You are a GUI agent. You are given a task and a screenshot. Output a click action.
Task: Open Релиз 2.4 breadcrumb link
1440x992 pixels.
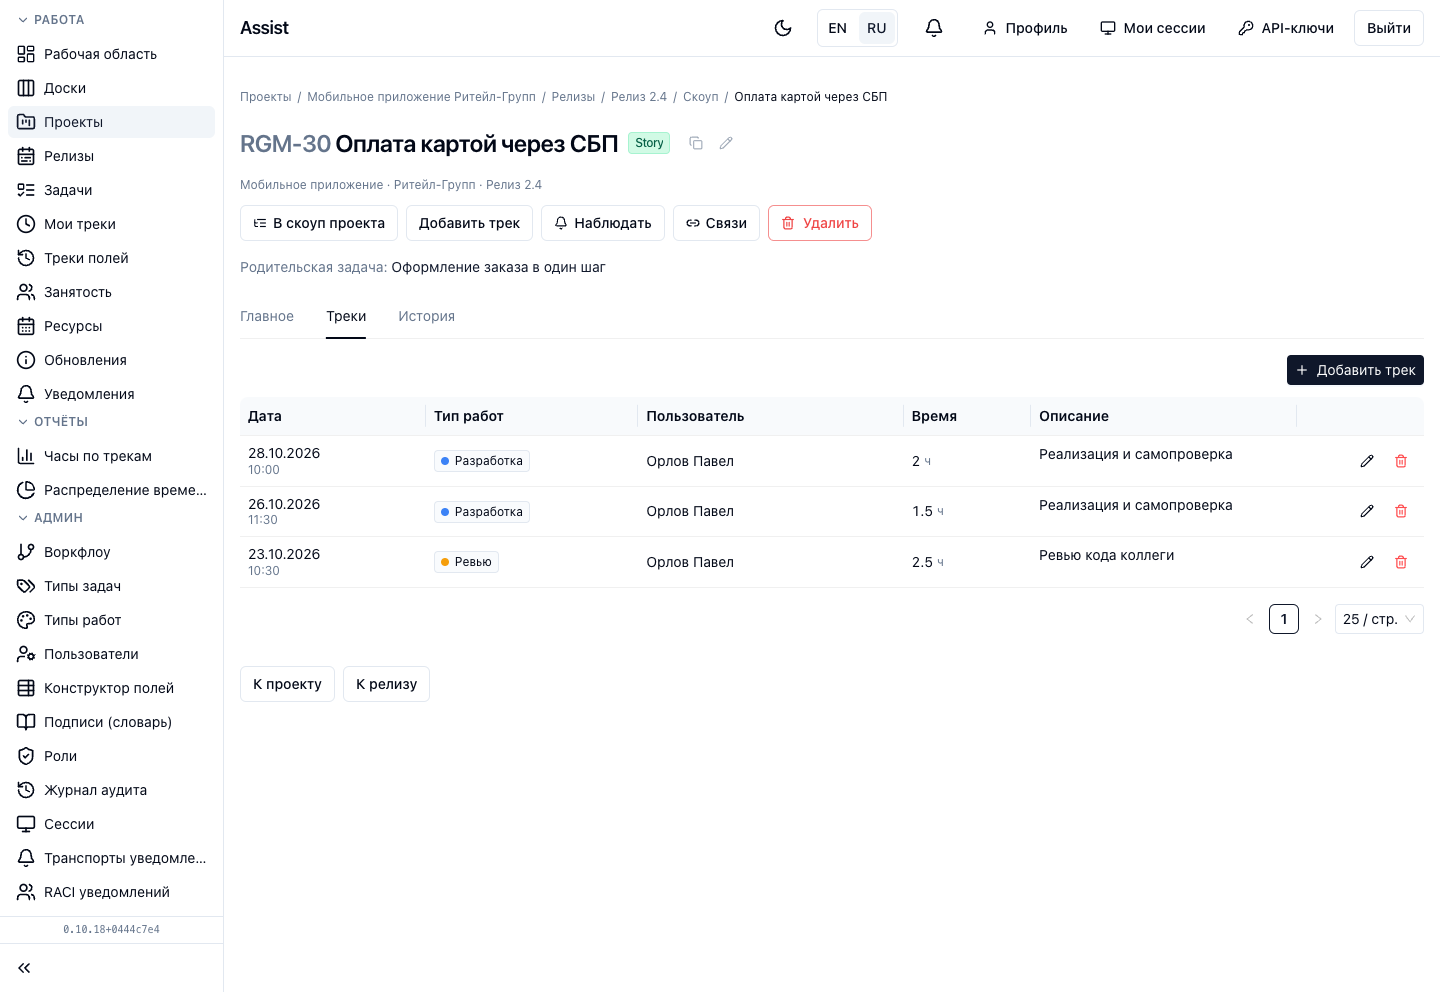639,97
